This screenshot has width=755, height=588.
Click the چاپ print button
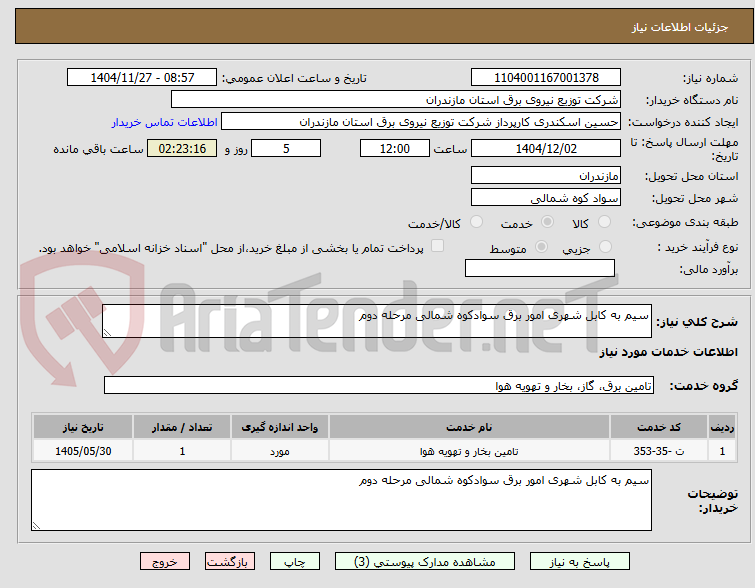pyautogui.click(x=295, y=562)
